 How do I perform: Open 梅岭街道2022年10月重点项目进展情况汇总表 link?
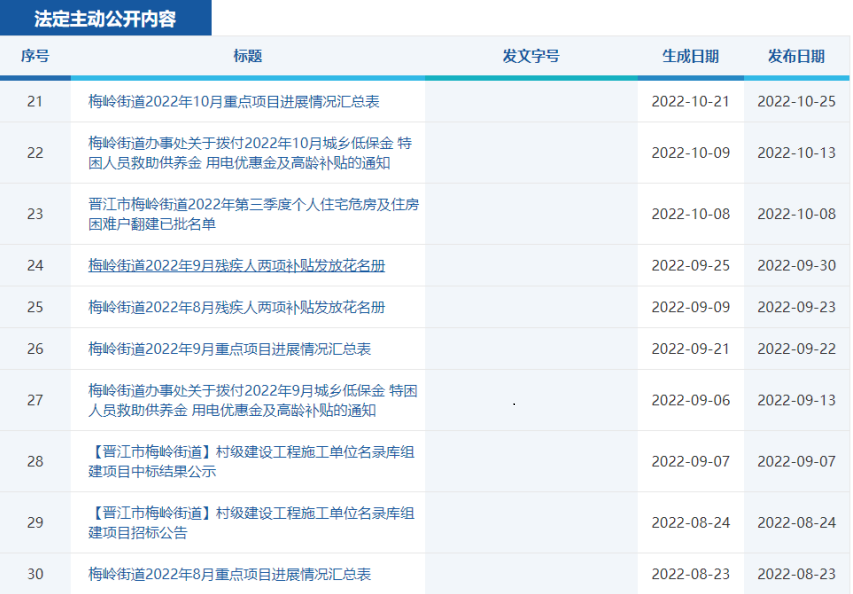(233, 102)
